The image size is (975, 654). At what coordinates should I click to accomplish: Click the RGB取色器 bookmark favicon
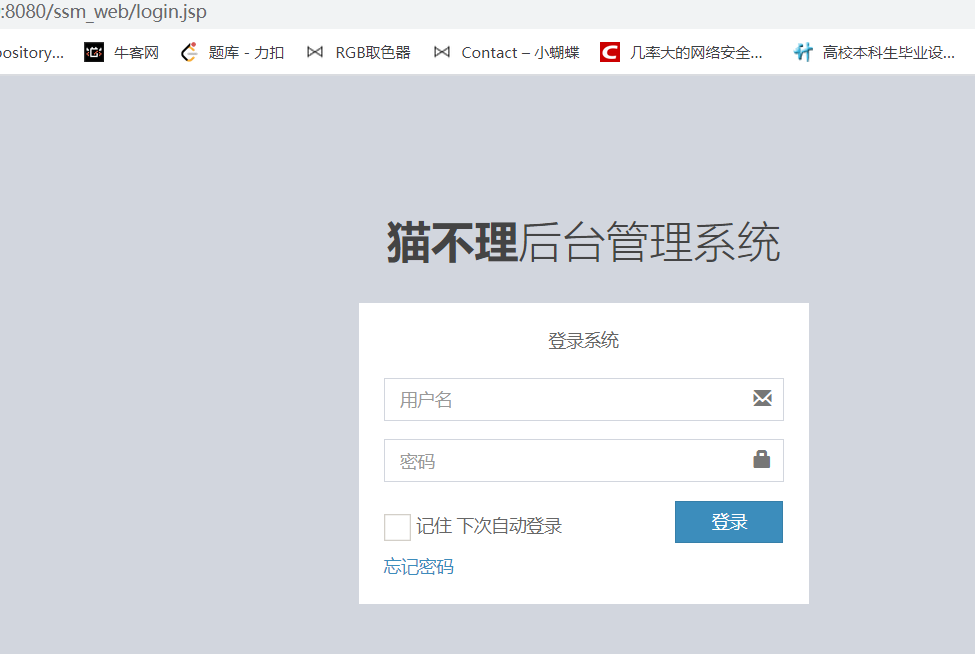[315, 52]
